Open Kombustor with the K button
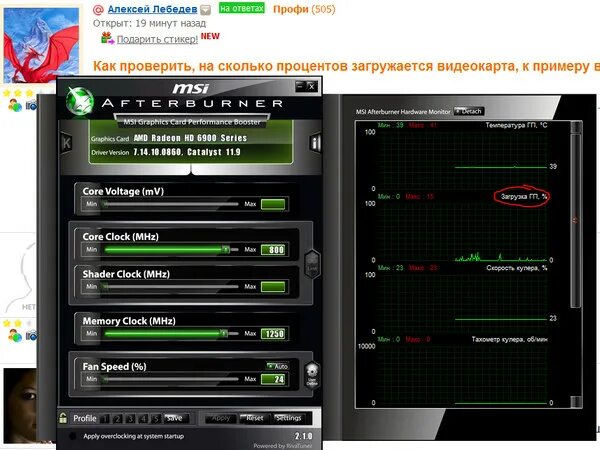Image resolution: width=600 pixels, height=450 pixels. pos(66,143)
